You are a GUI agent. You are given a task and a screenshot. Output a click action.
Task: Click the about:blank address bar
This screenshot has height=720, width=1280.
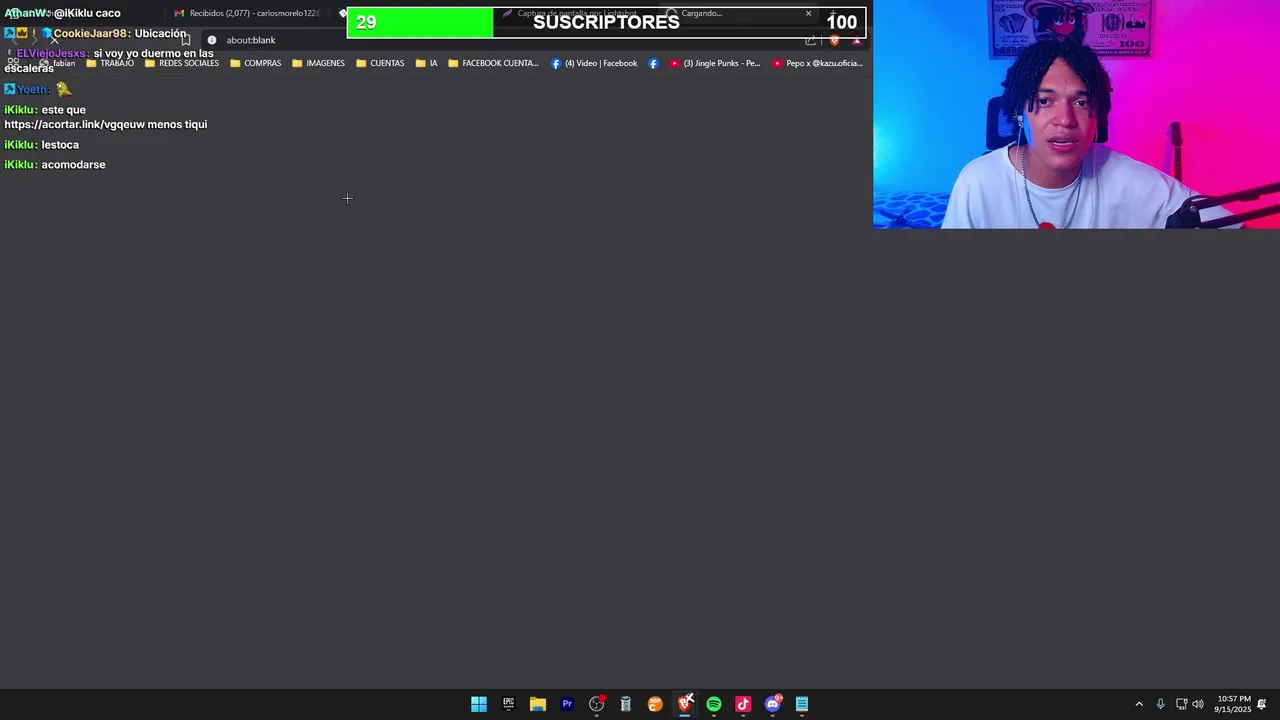[x=510, y=40]
